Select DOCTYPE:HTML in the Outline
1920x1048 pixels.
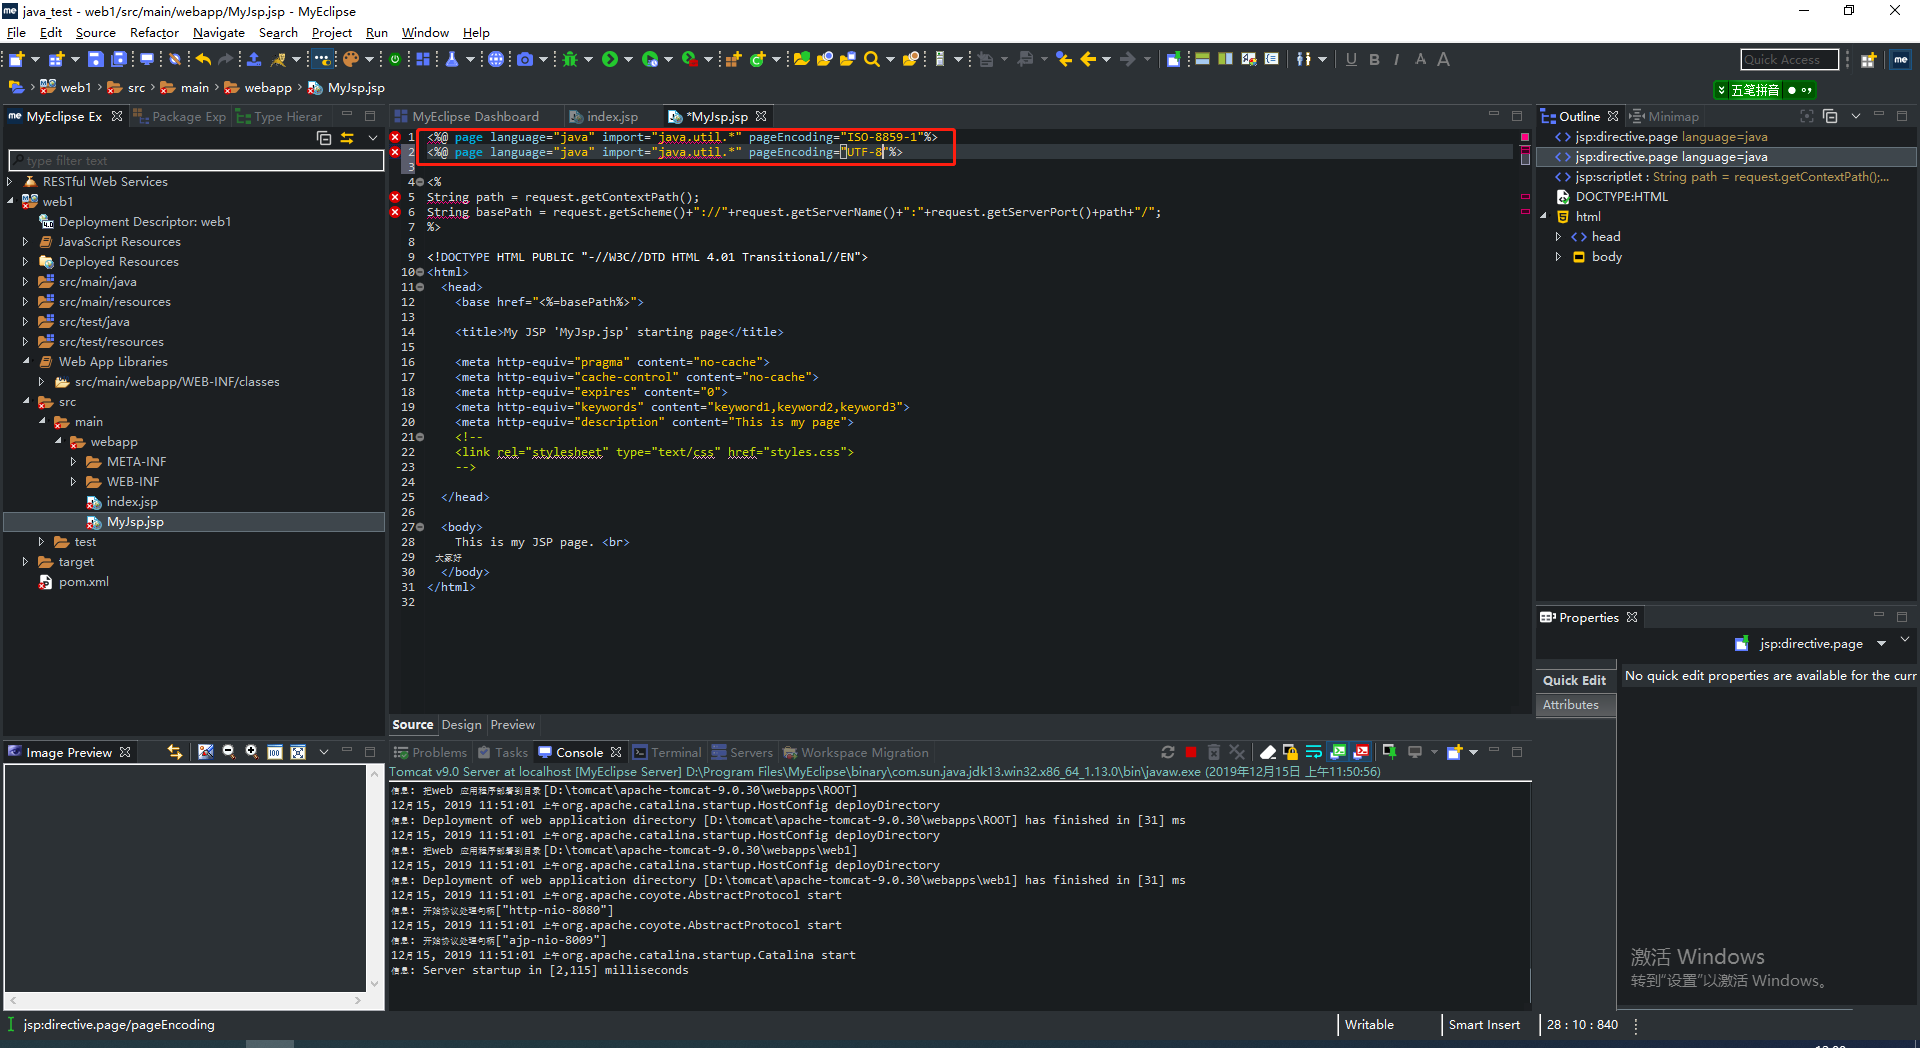pyautogui.click(x=1621, y=197)
